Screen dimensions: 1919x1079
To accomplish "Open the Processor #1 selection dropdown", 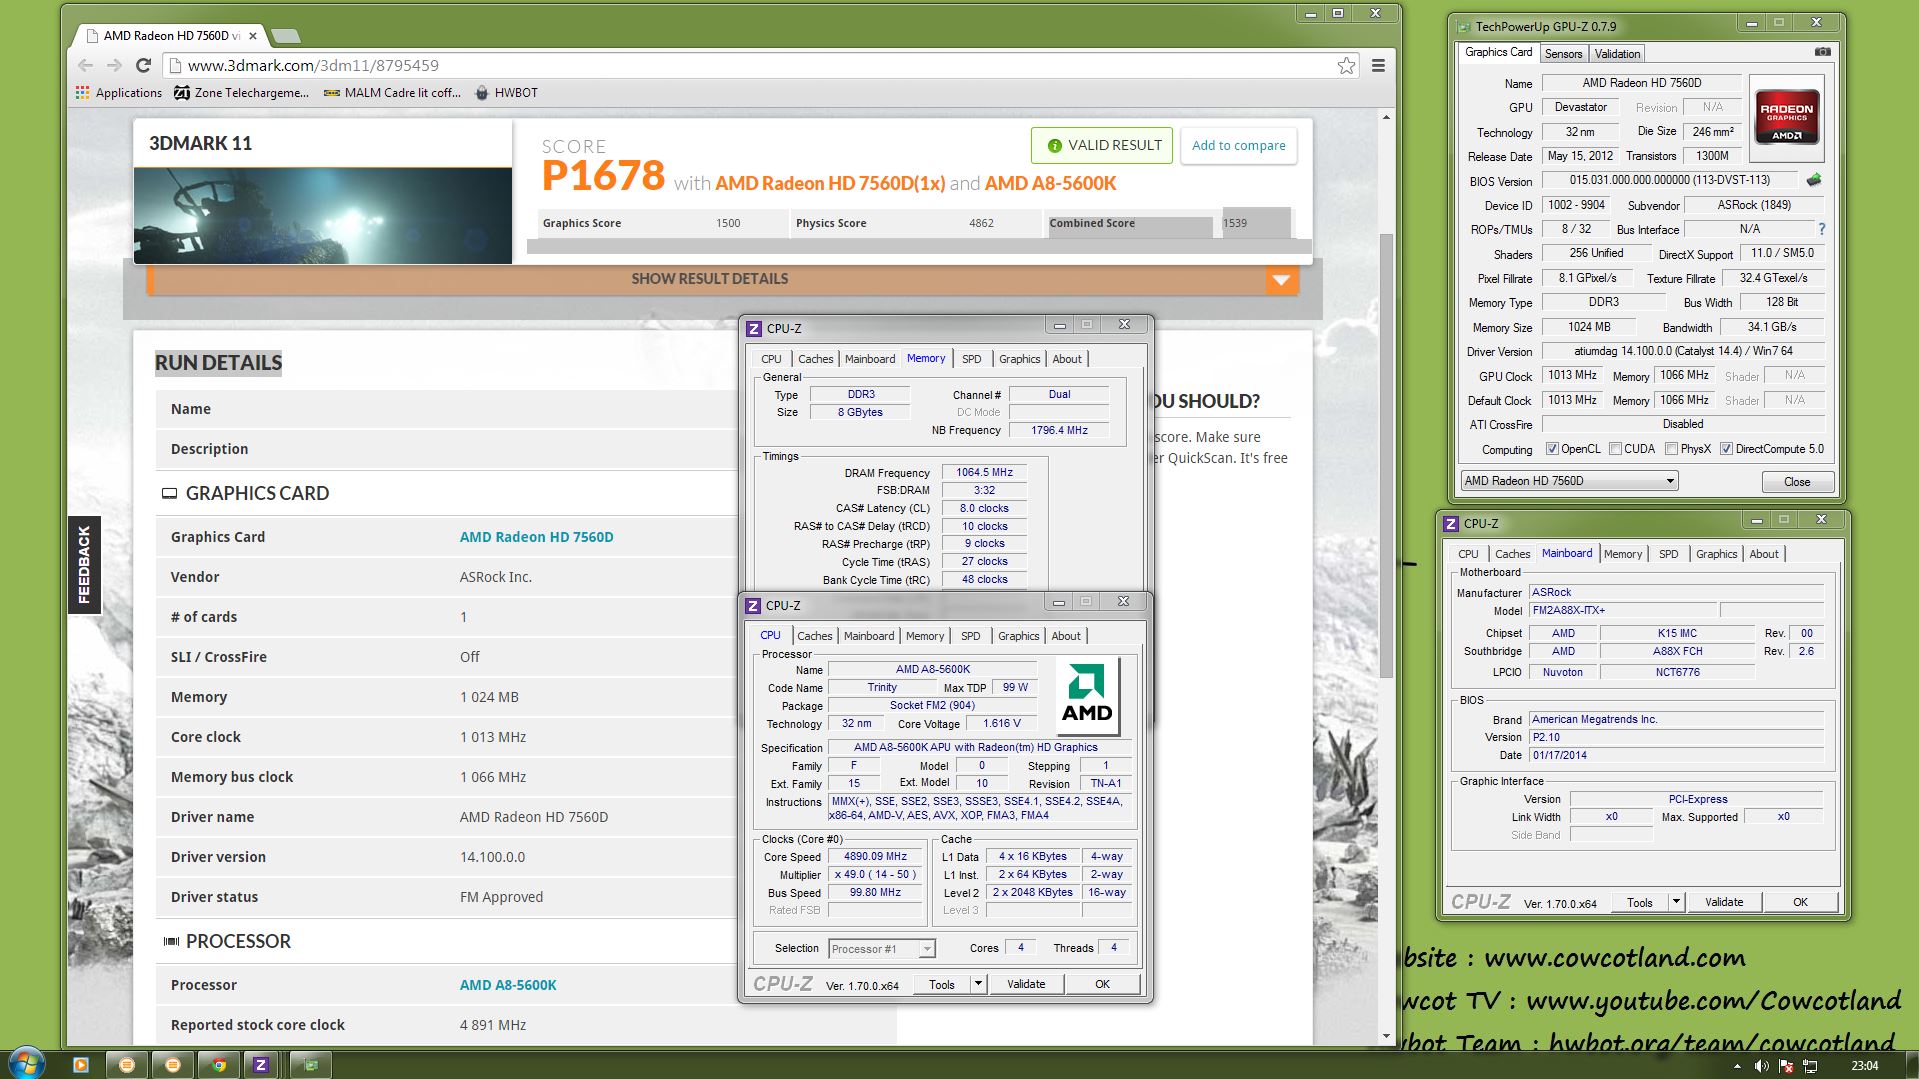I will click(881, 948).
